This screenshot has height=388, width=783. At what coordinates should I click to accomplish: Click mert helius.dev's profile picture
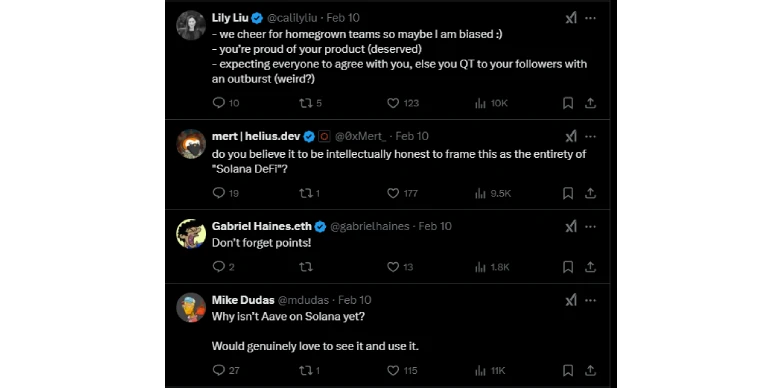[191, 144]
